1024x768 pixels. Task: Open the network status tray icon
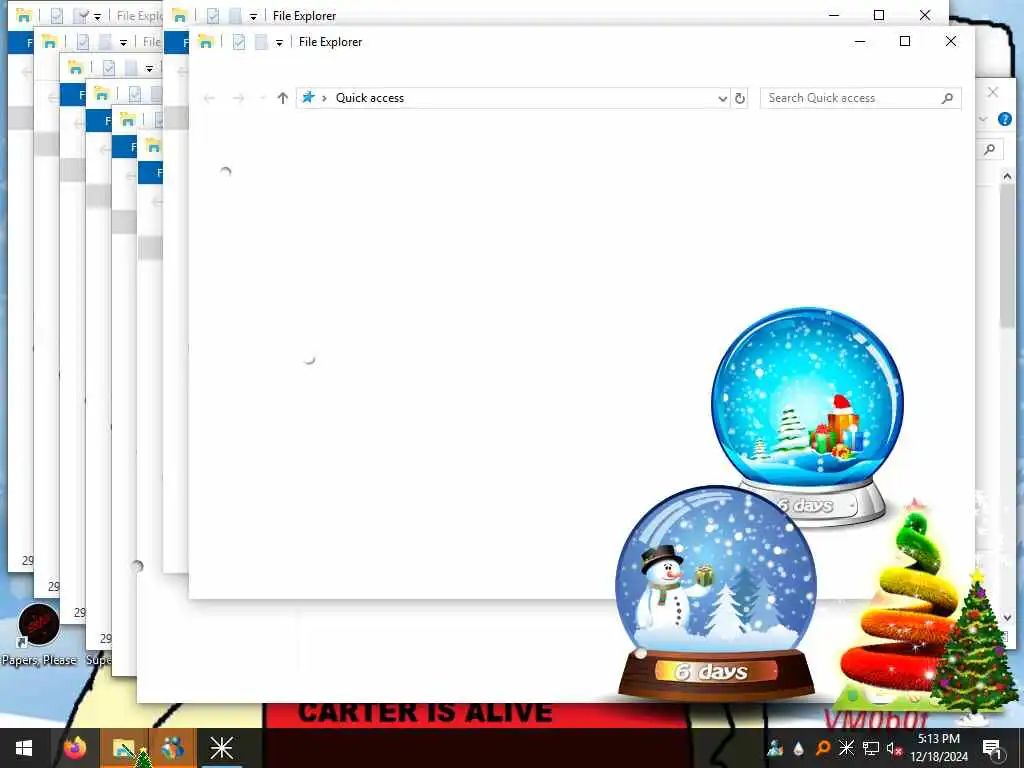pos(871,748)
